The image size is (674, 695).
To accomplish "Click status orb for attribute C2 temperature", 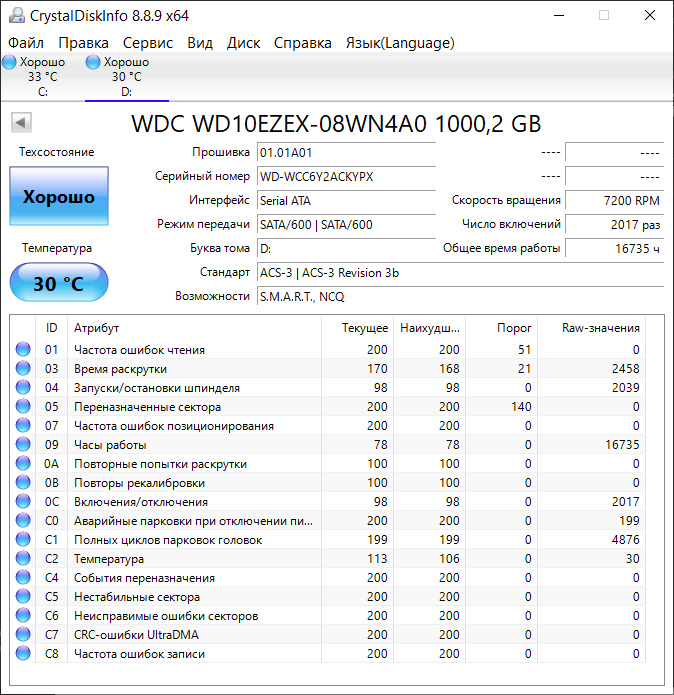I will coord(23,558).
